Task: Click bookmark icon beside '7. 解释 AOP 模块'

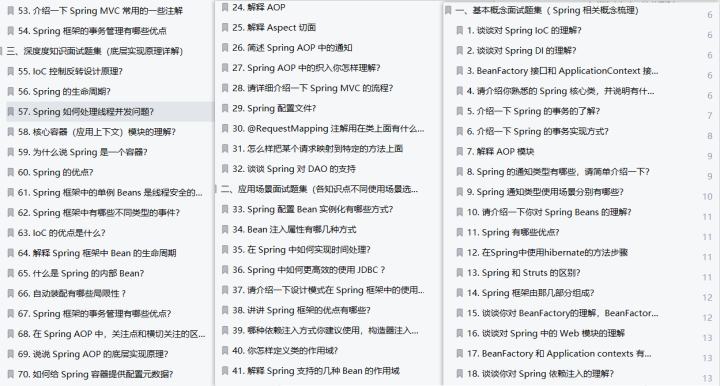Action: pyautogui.click(x=460, y=151)
